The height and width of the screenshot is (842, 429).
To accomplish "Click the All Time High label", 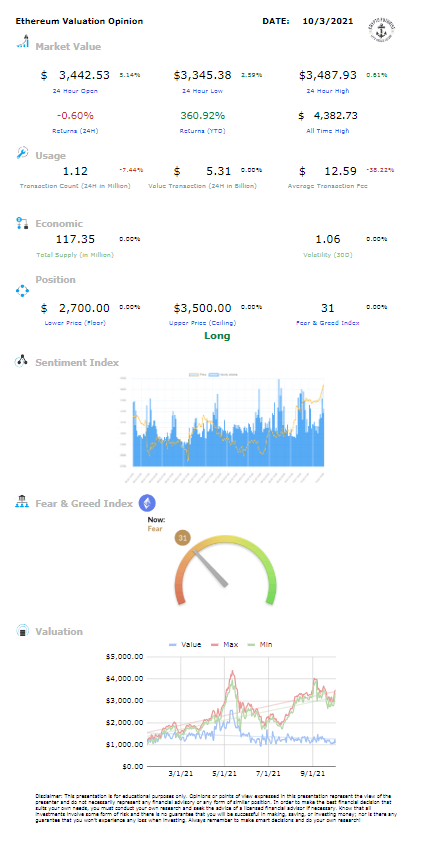I will [x=328, y=130].
